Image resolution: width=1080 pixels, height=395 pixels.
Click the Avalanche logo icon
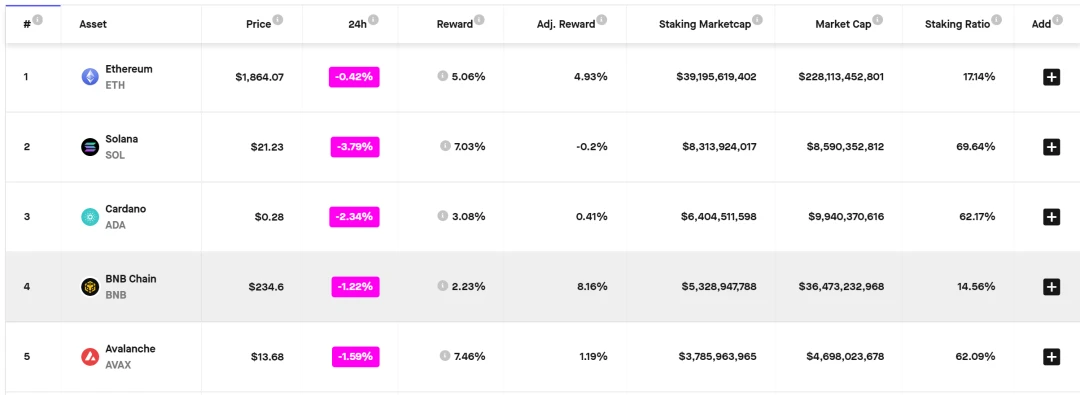coord(90,357)
